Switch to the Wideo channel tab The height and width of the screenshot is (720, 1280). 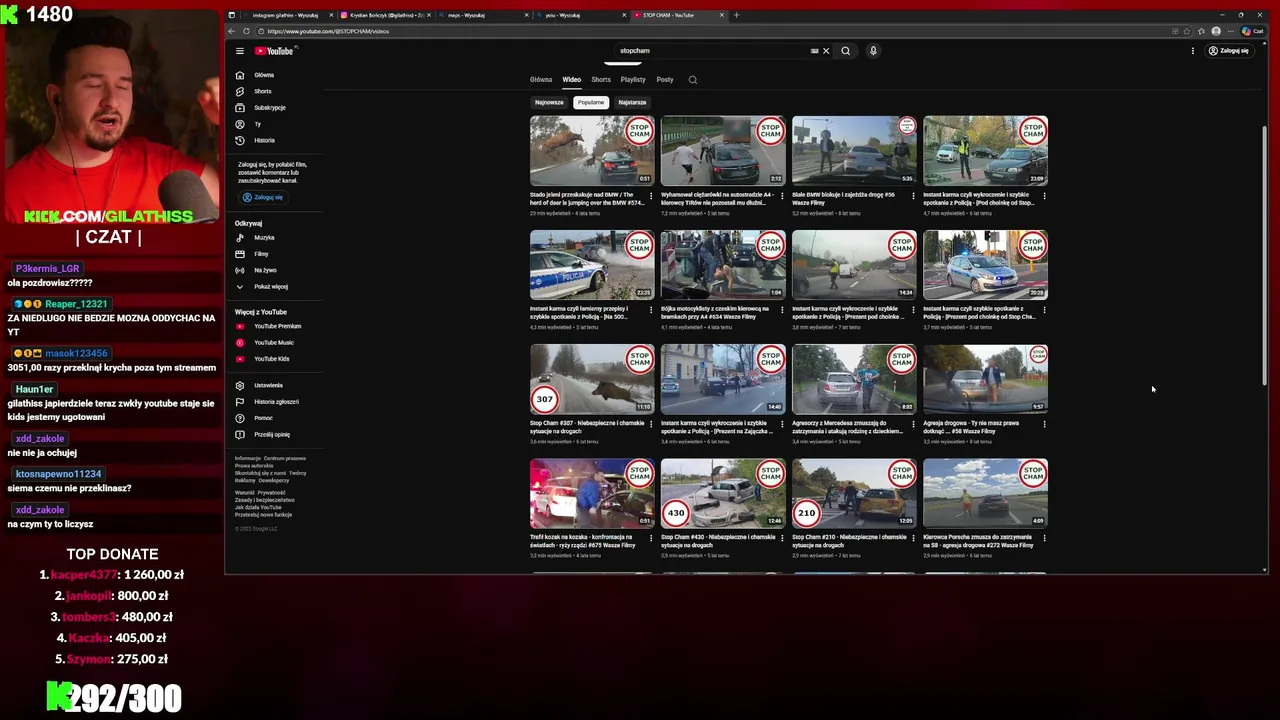[571, 80]
